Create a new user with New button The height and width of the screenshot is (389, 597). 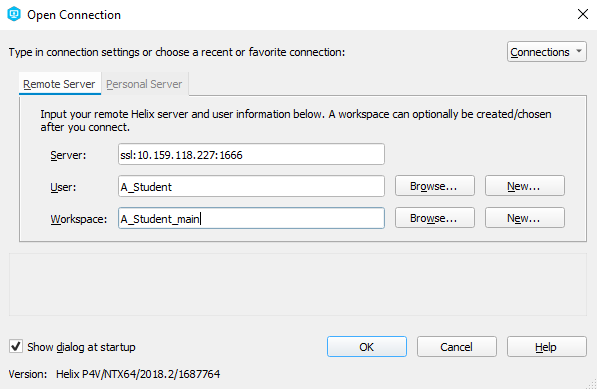coord(525,186)
